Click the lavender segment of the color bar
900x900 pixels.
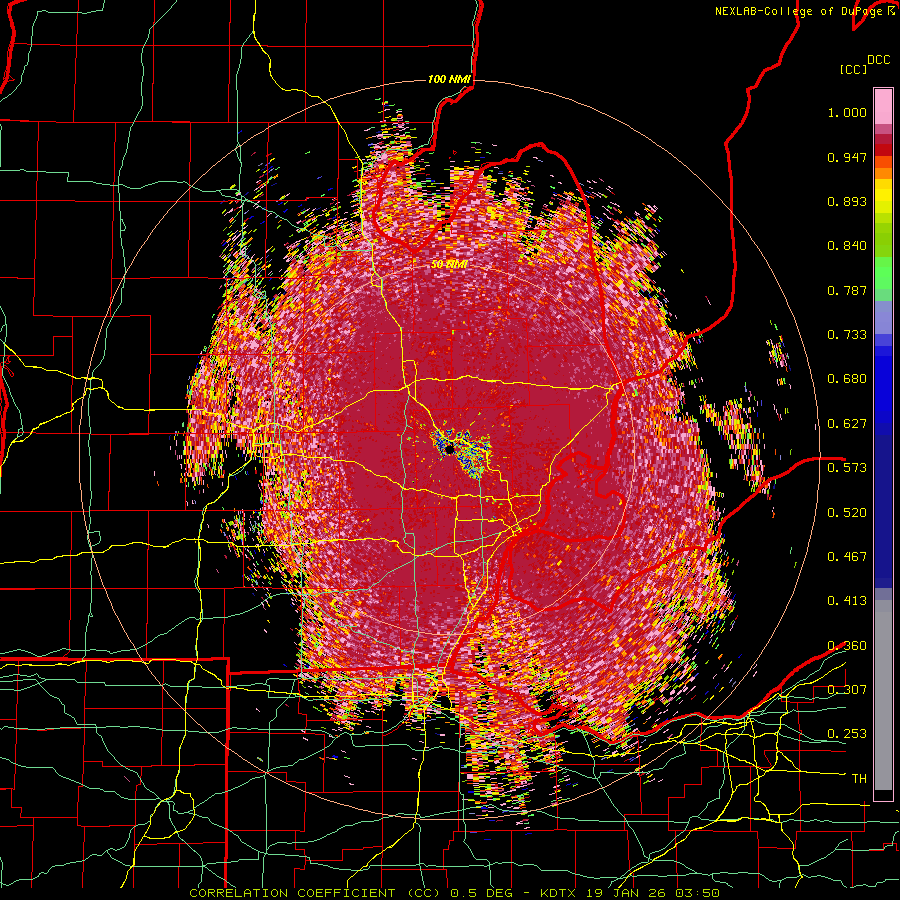pyautogui.click(x=883, y=317)
